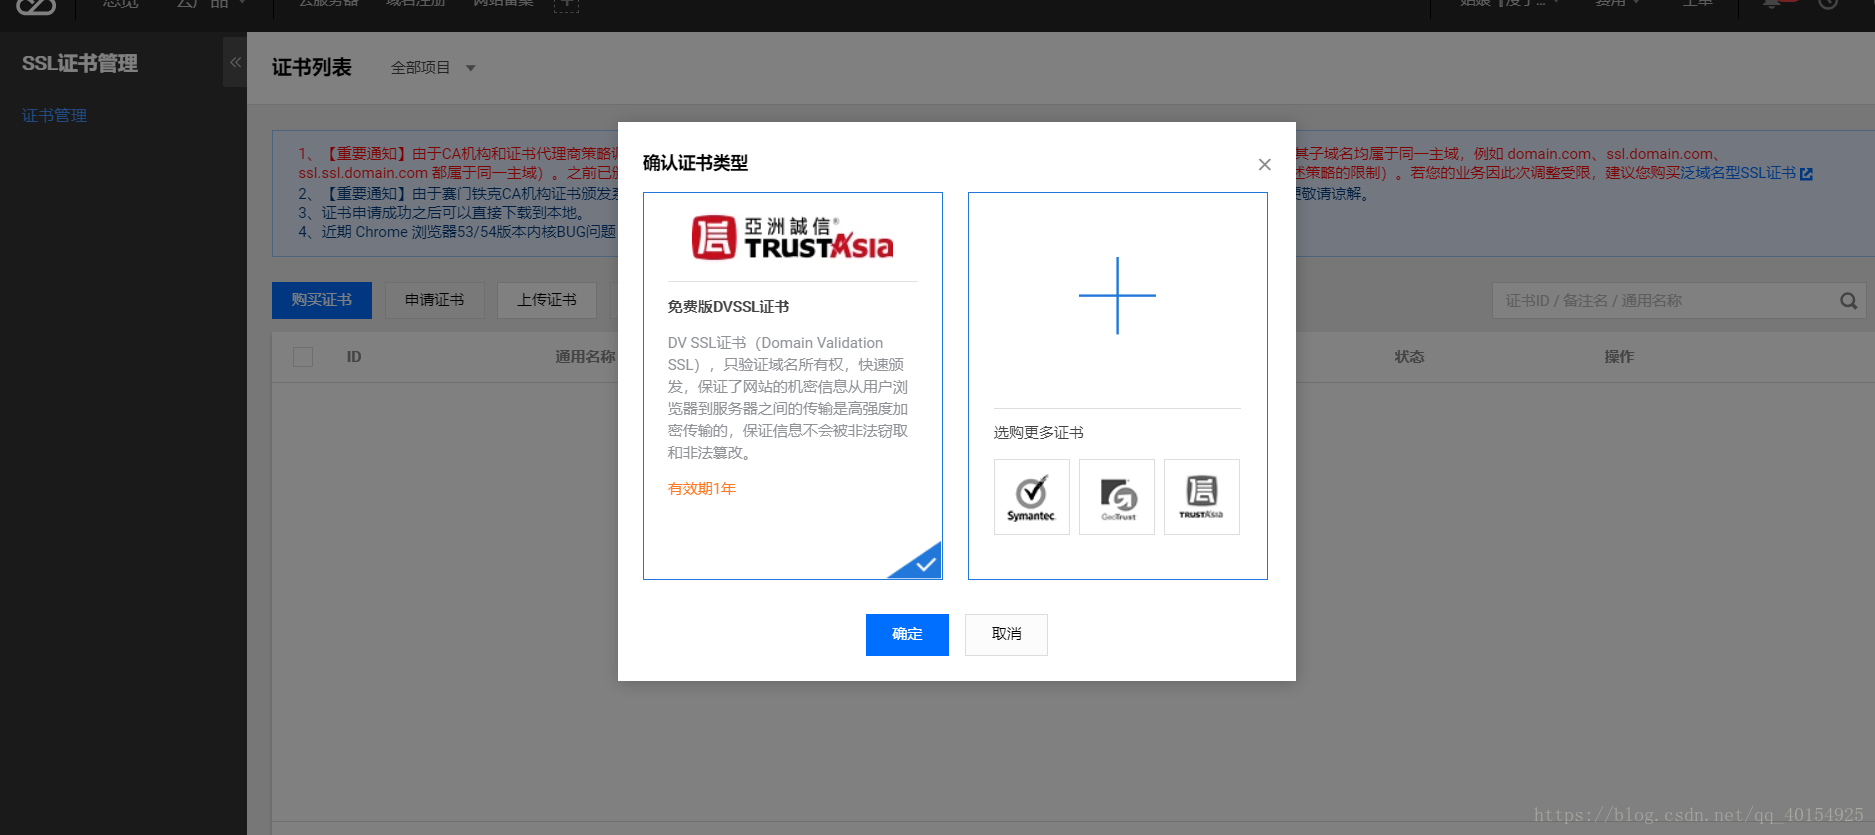This screenshot has height=835, width=1875.
Task: Choose the GeoTrust certificate logo
Action: click(x=1117, y=497)
